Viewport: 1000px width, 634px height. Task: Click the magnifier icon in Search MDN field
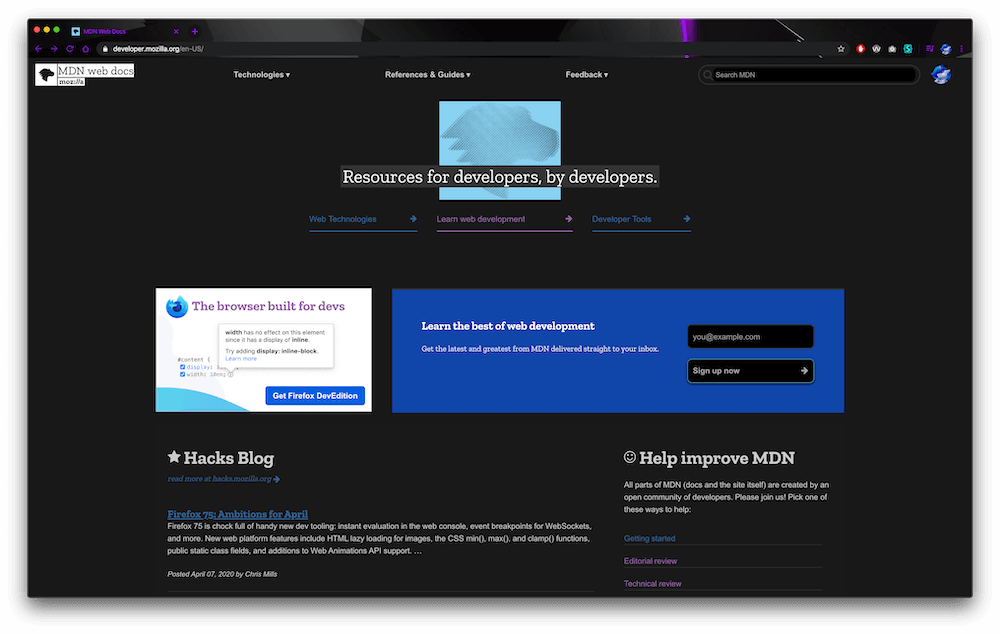710,74
